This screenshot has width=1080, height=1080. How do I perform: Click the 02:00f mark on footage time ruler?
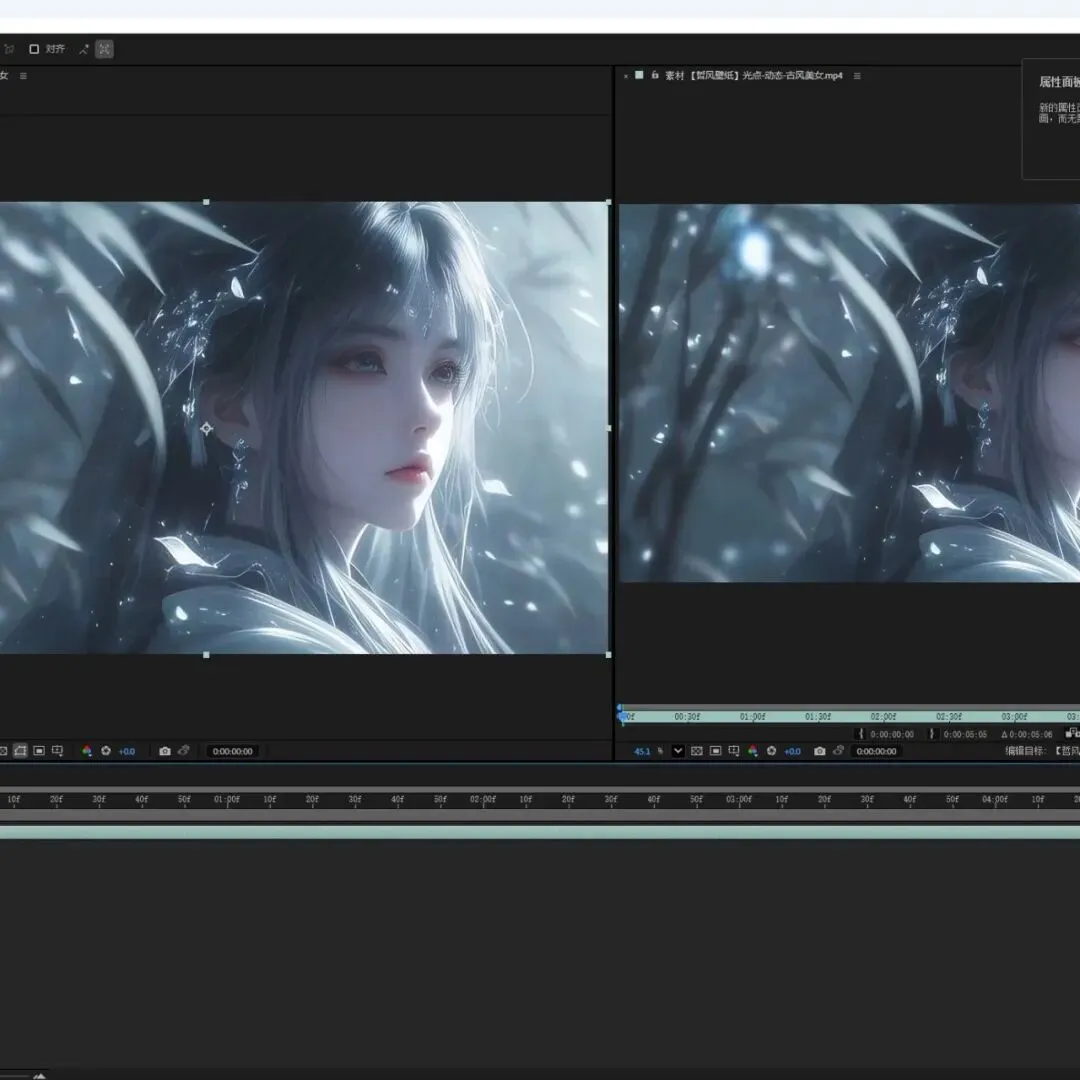(883, 716)
